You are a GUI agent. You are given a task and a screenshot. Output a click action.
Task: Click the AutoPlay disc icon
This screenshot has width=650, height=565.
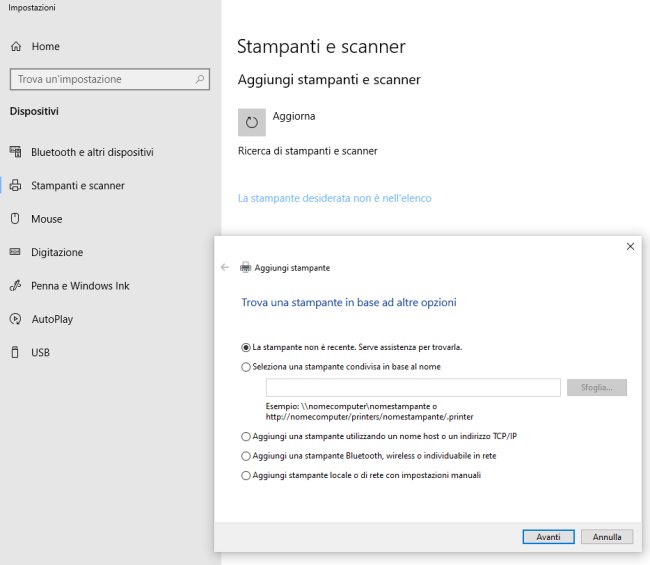coord(15,319)
